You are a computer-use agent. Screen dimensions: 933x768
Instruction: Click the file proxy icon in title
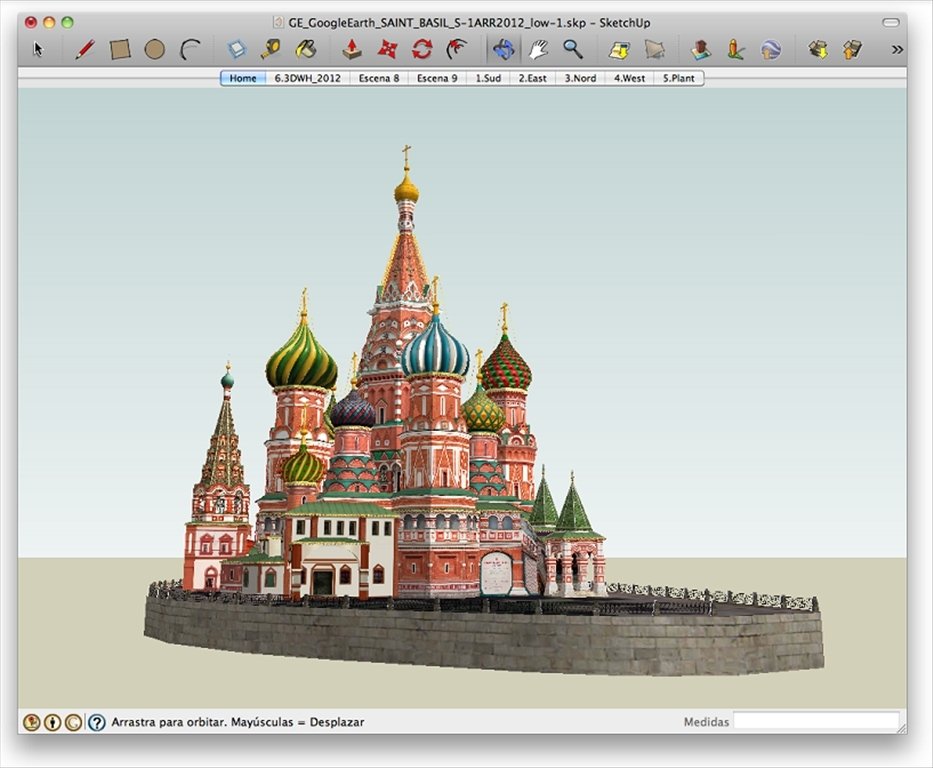278,23
